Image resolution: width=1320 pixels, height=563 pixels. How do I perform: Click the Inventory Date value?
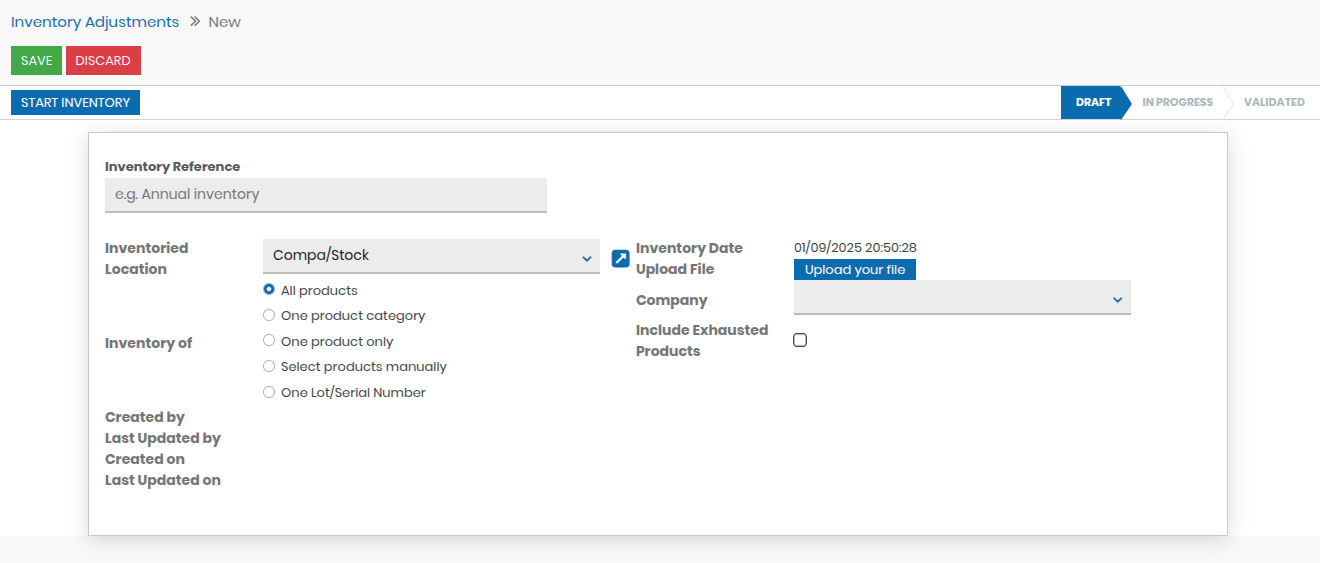tap(855, 247)
